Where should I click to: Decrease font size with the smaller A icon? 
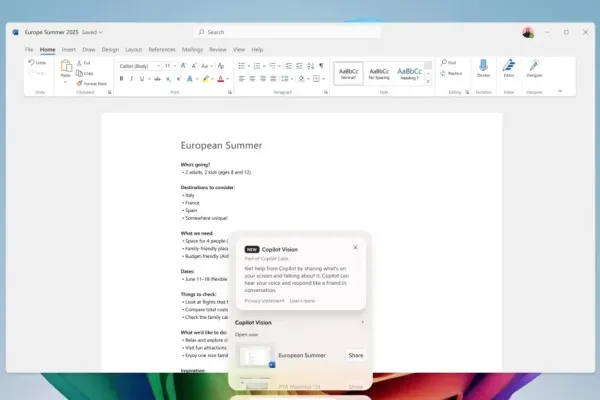(x=194, y=66)
